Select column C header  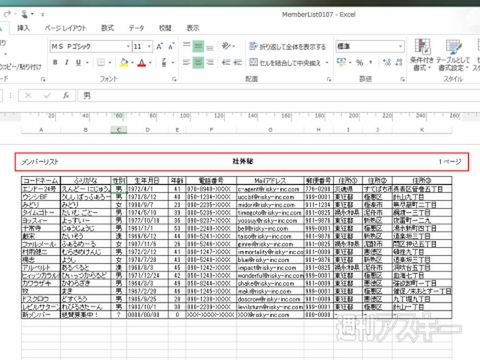point(119,130)
